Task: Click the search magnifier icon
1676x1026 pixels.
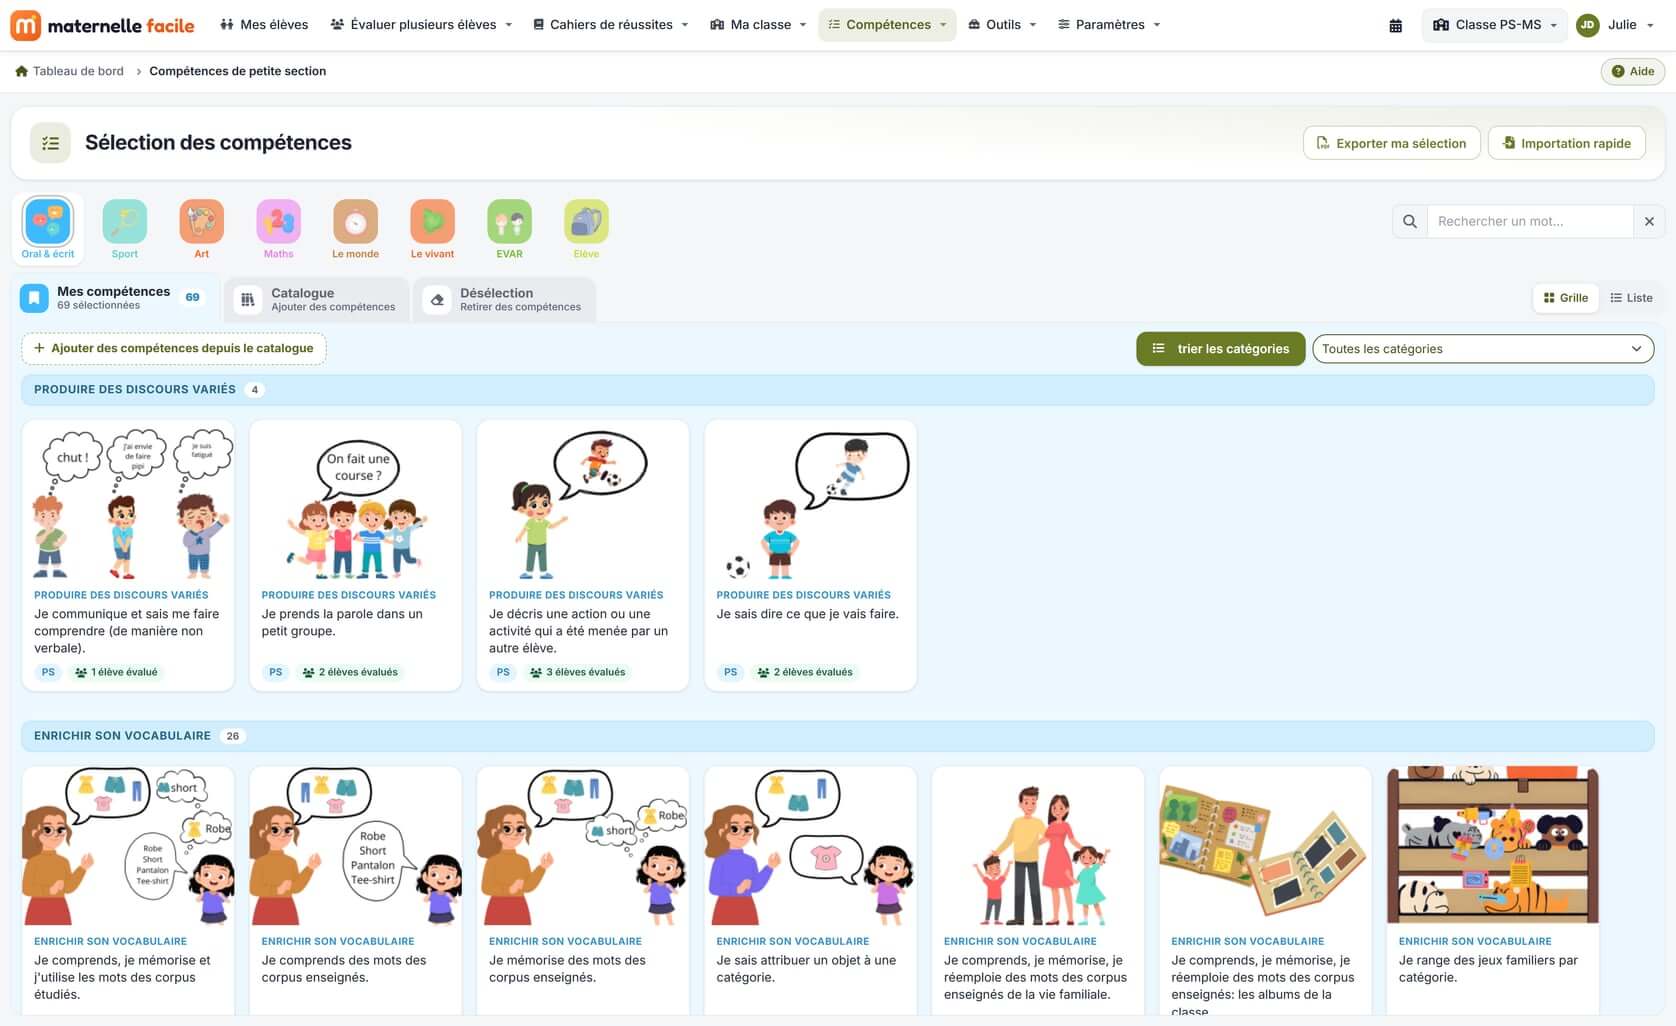Action: tap(1410, 221)
